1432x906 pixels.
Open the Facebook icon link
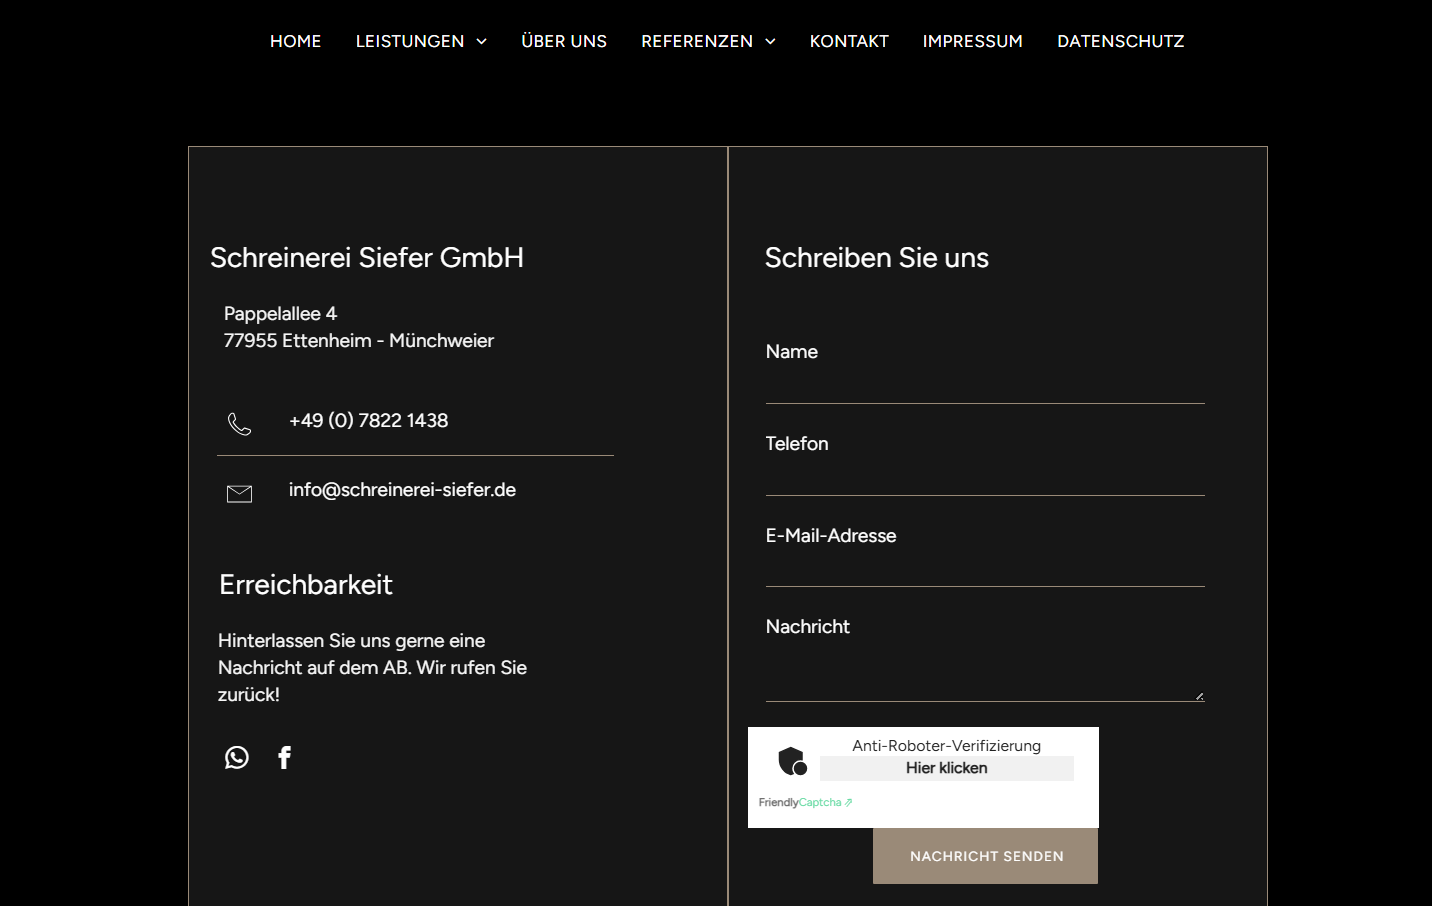pos(285,758)
